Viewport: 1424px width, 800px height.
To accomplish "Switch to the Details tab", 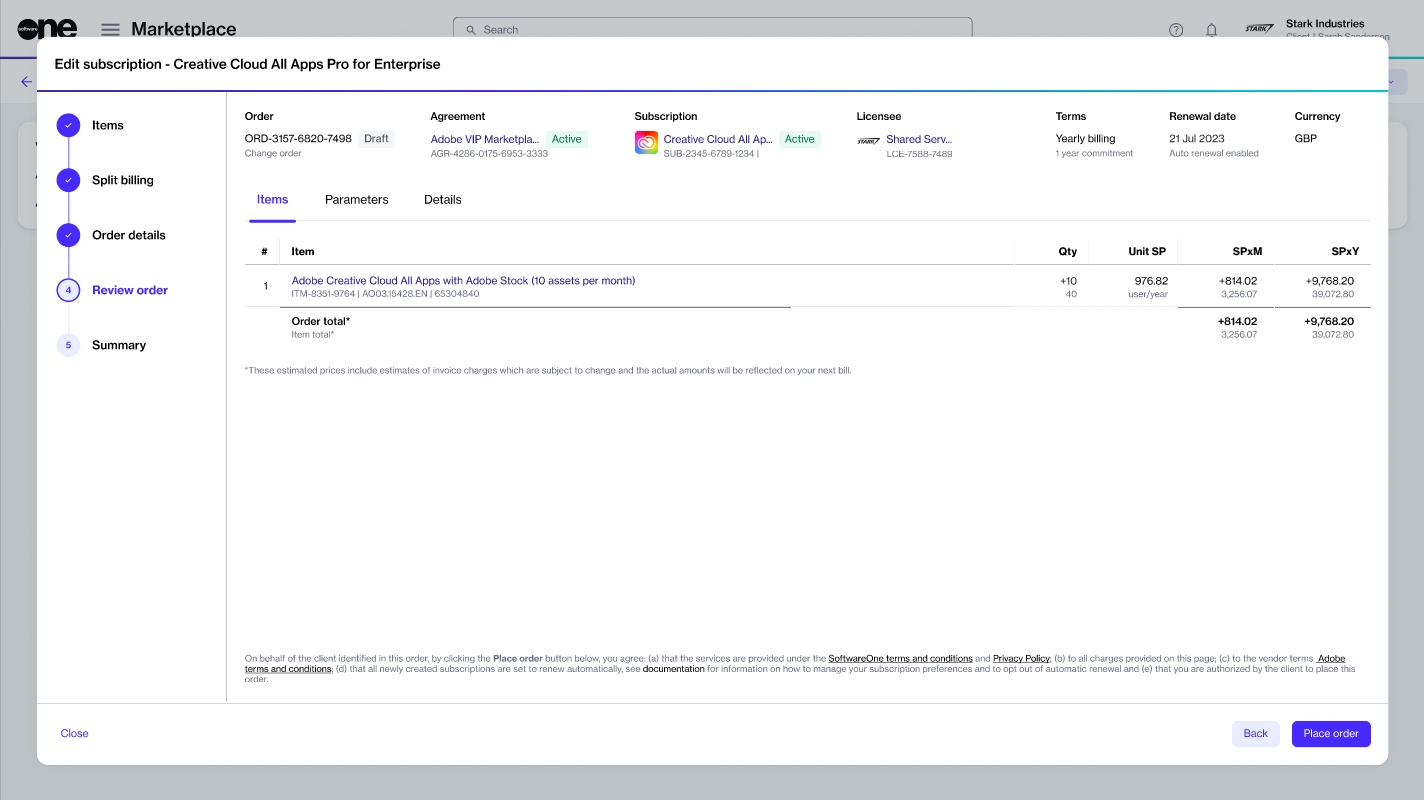I will pyautogui.click(x=443, y=200).
